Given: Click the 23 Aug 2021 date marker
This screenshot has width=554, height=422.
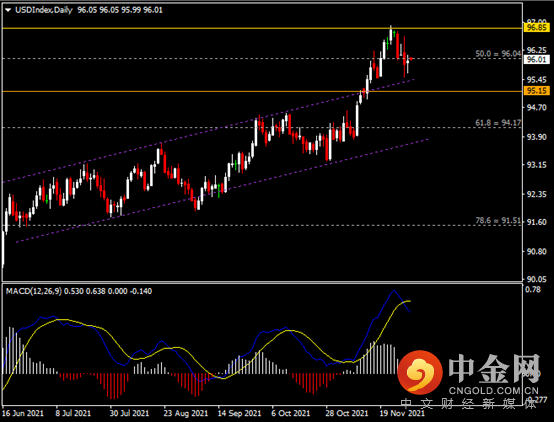Looking at the screenshot, I should [x=185, y=413].
